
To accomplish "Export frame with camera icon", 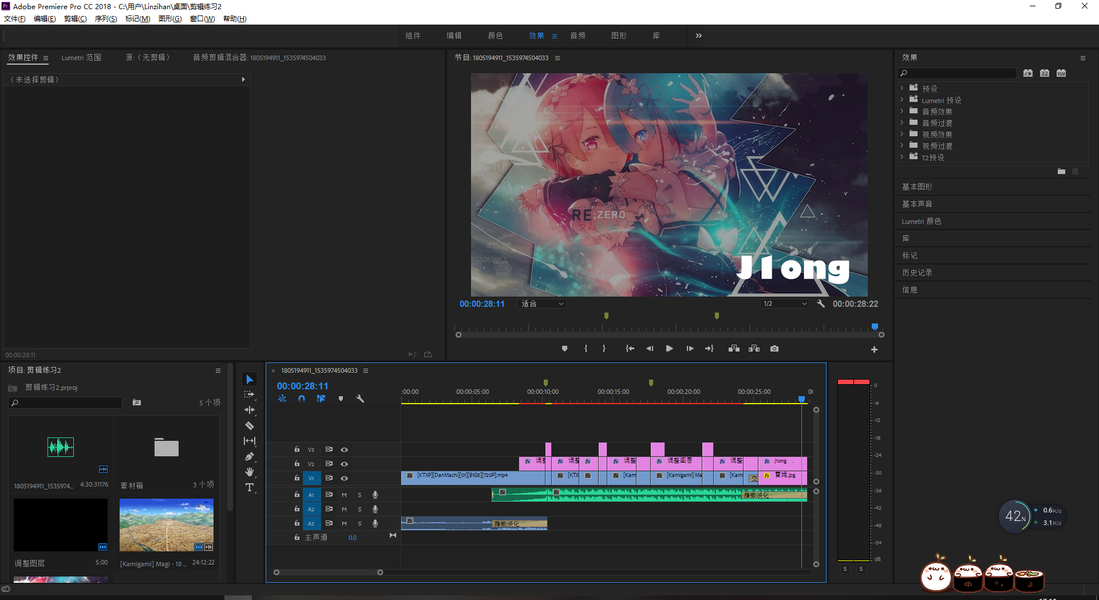I will [x=774, y=348].
